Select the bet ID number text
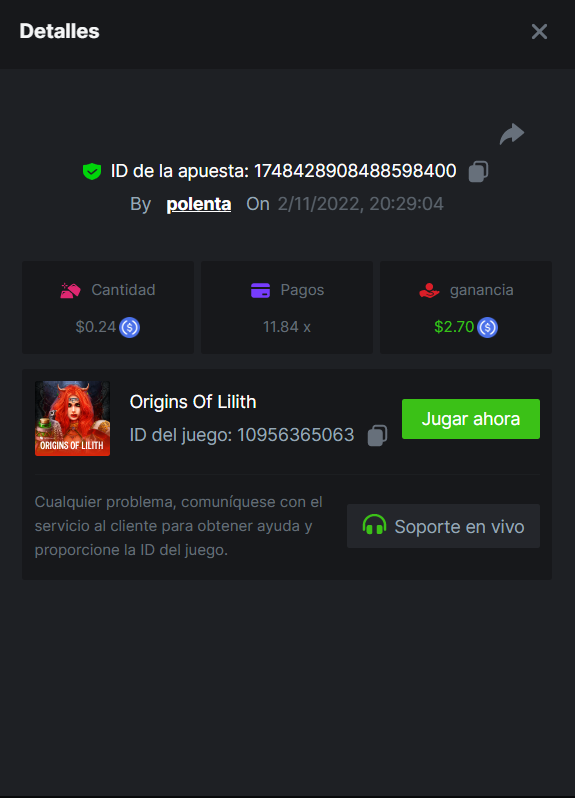The height and width of the screenshot is (798, 575). (355, 171)
